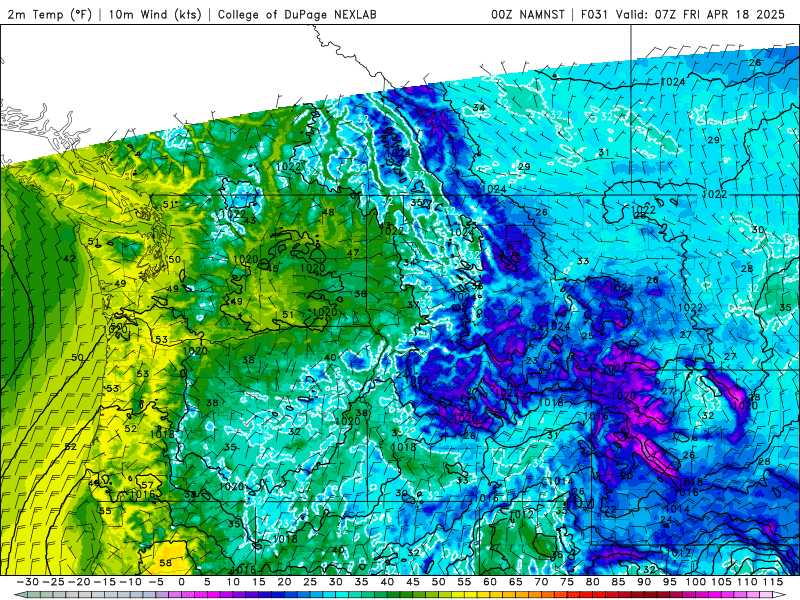Select the 100 label on the color scale
This screenshot has width=800, height=600.
point(695,582)
